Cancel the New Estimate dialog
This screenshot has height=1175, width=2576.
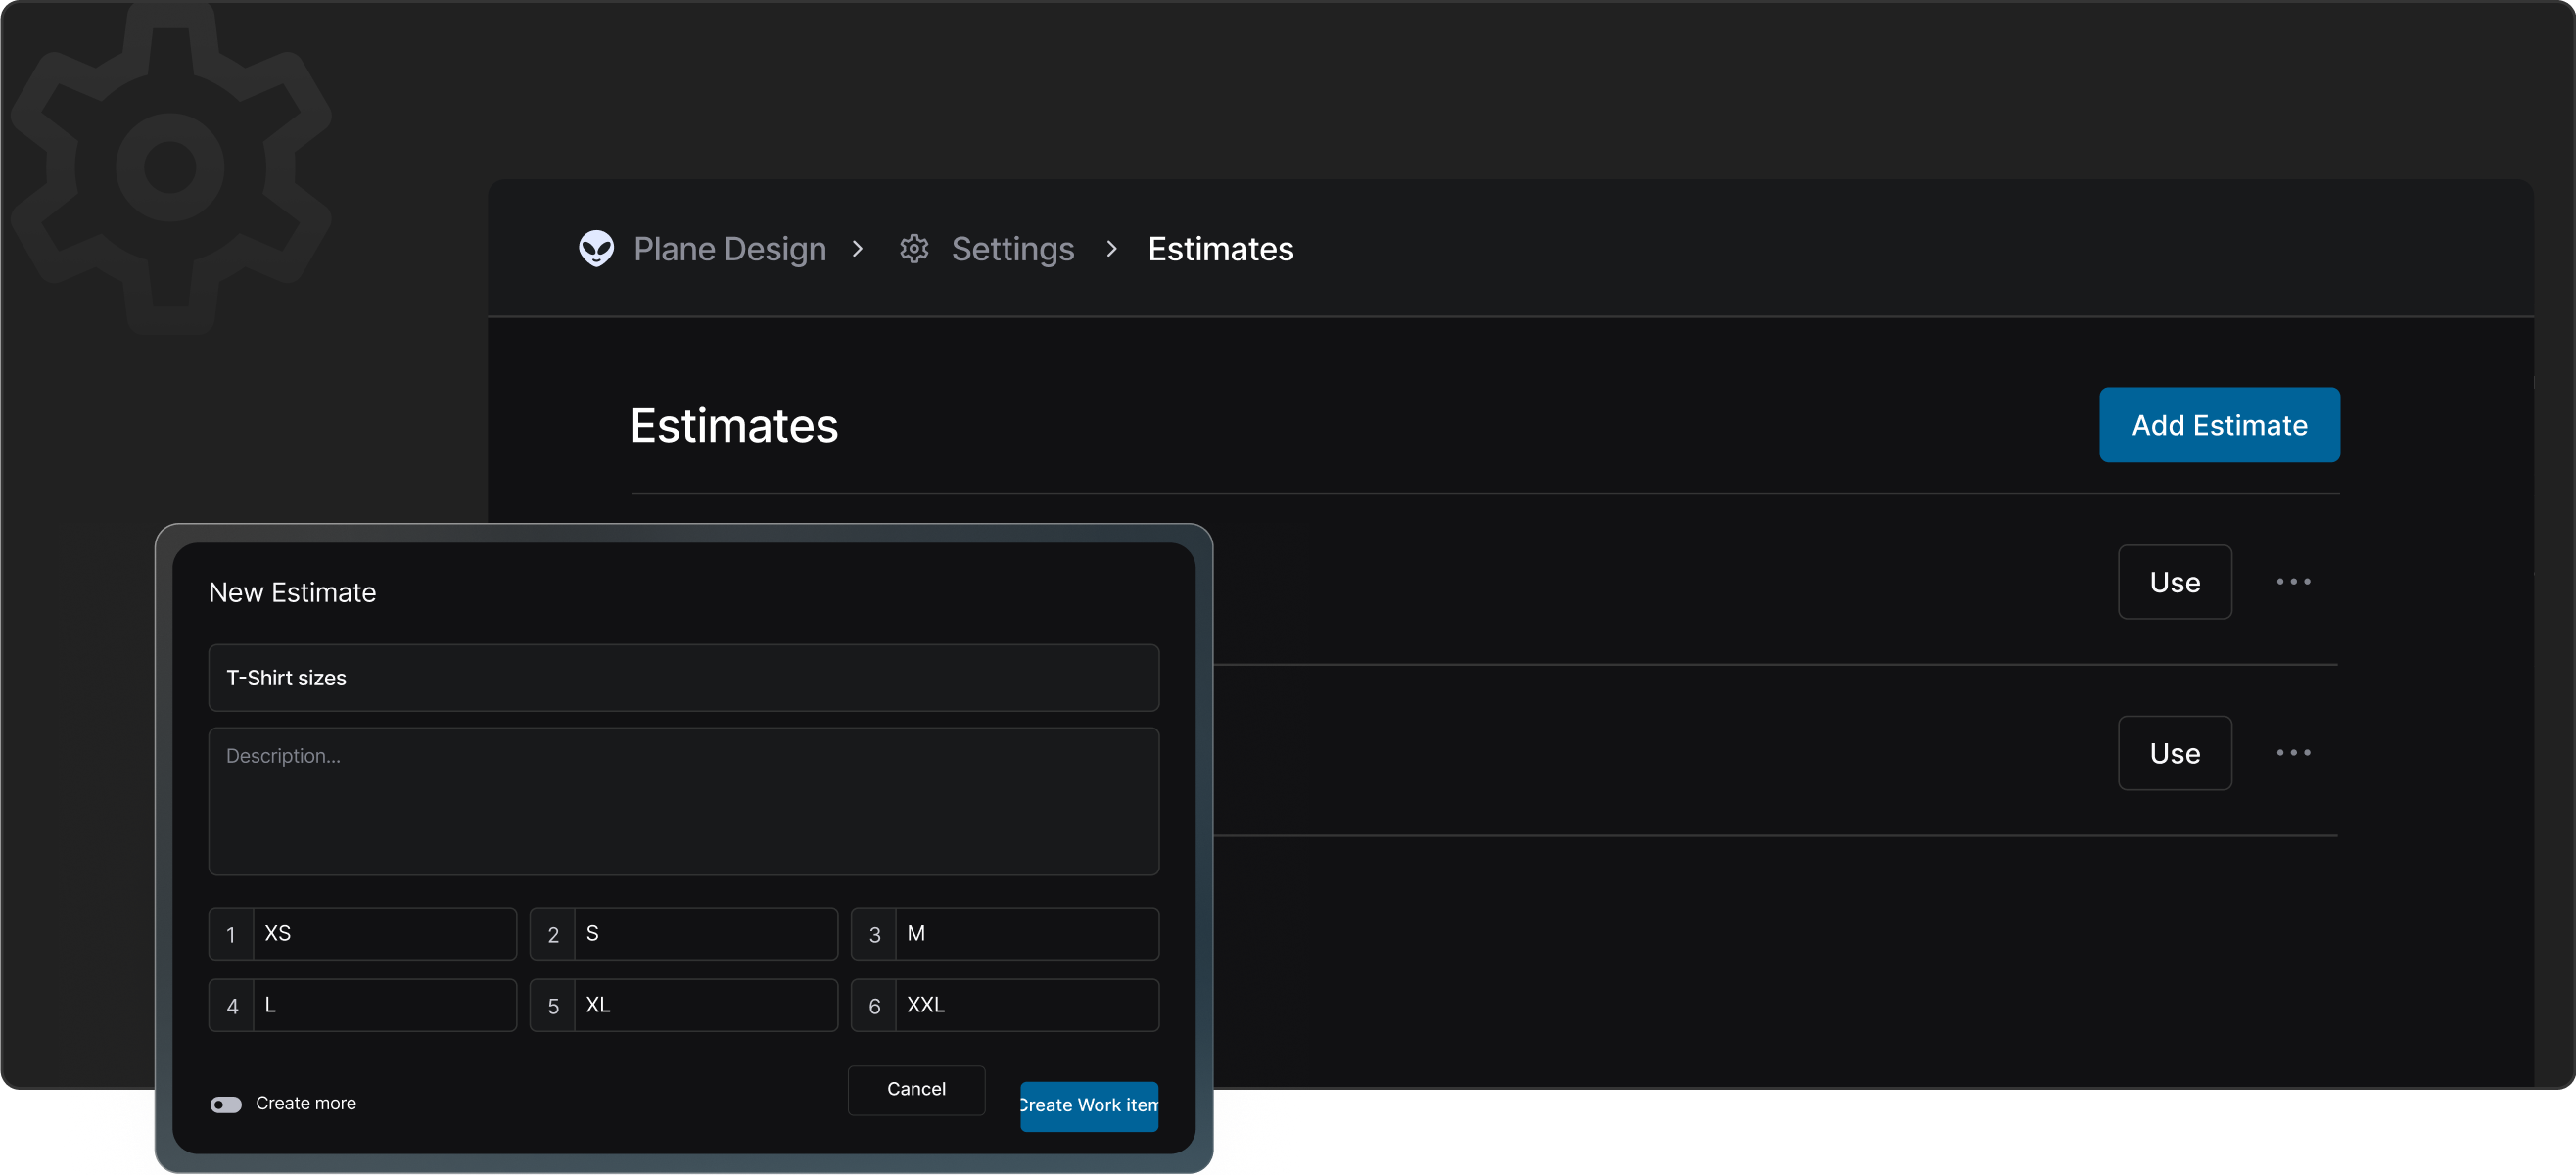pos(915,1089)
